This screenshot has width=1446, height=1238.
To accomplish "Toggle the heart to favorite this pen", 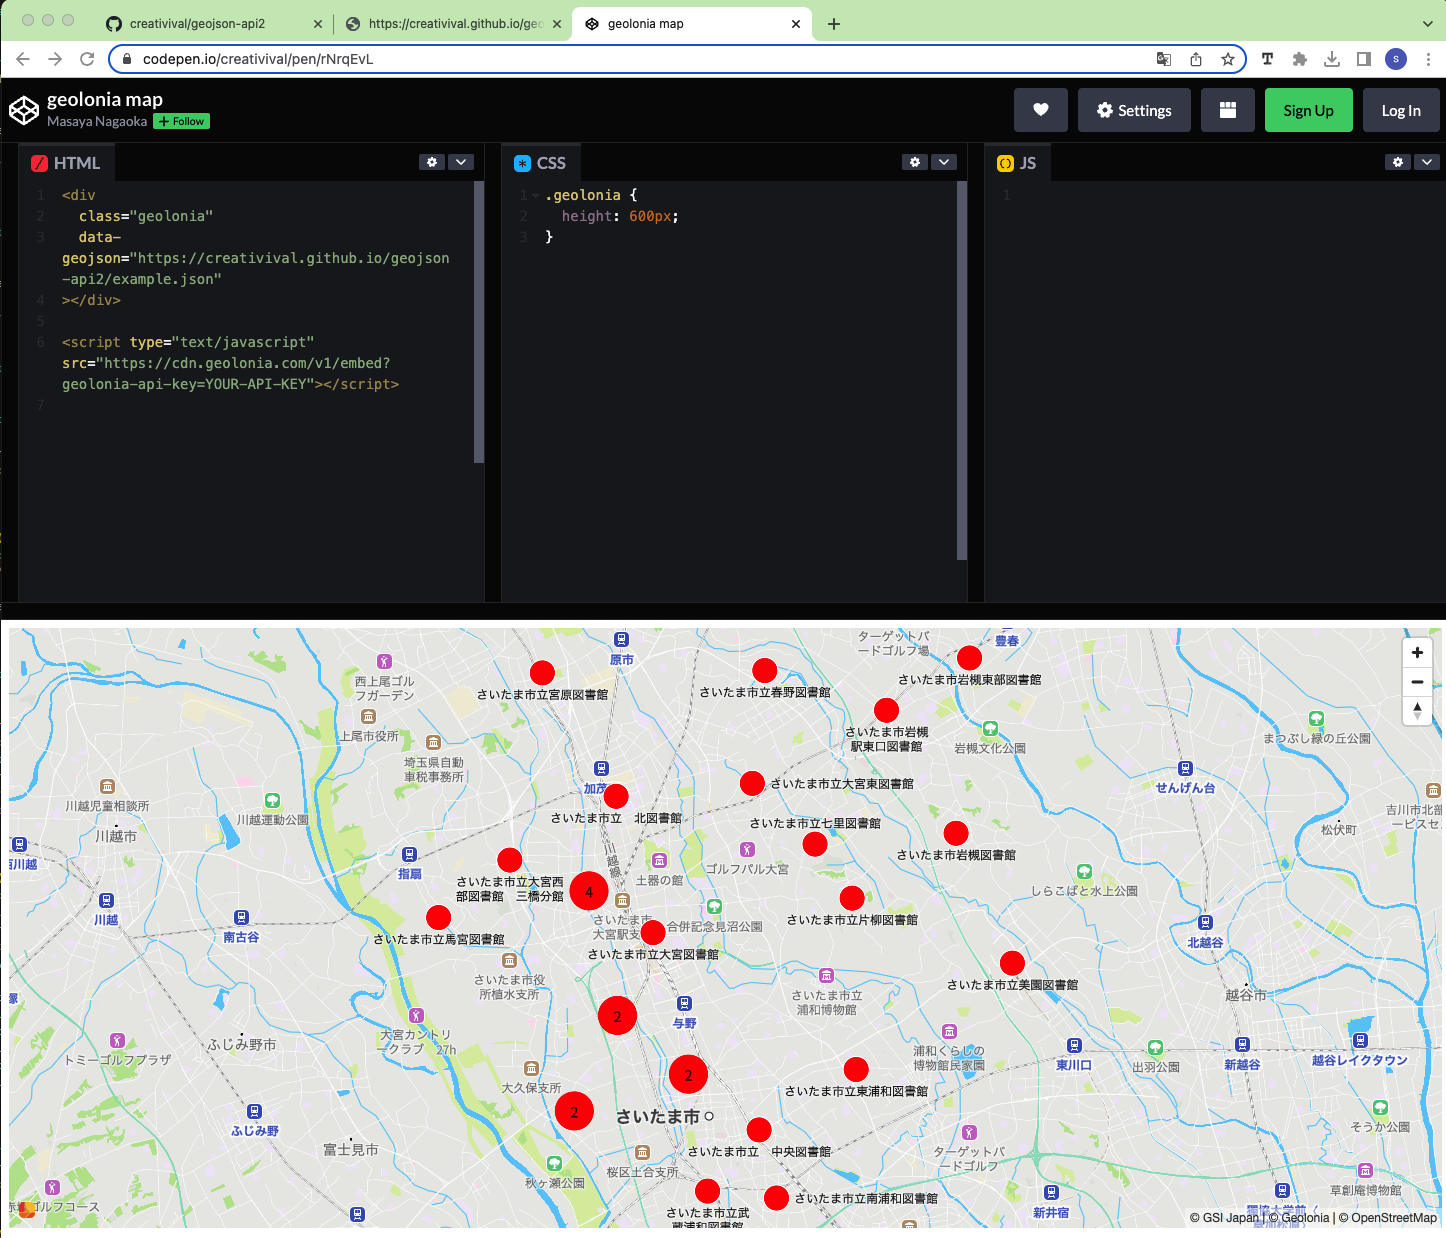I will coord(1040,110).
